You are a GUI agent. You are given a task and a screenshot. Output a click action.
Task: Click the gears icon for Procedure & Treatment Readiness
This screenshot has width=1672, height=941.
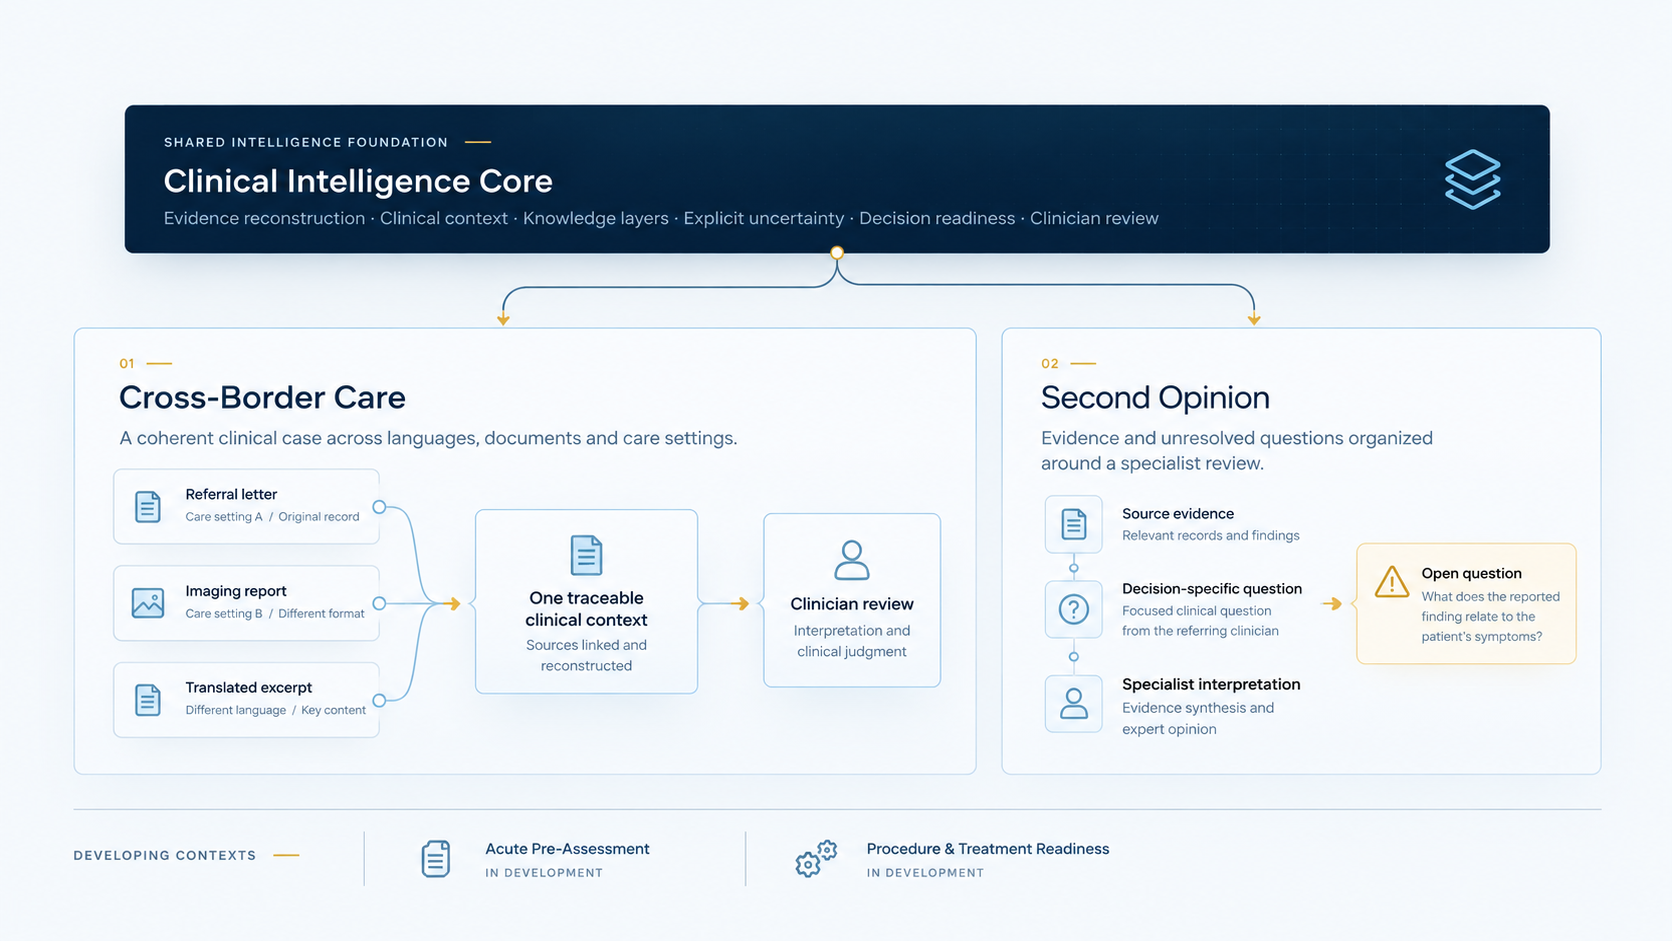816,859
